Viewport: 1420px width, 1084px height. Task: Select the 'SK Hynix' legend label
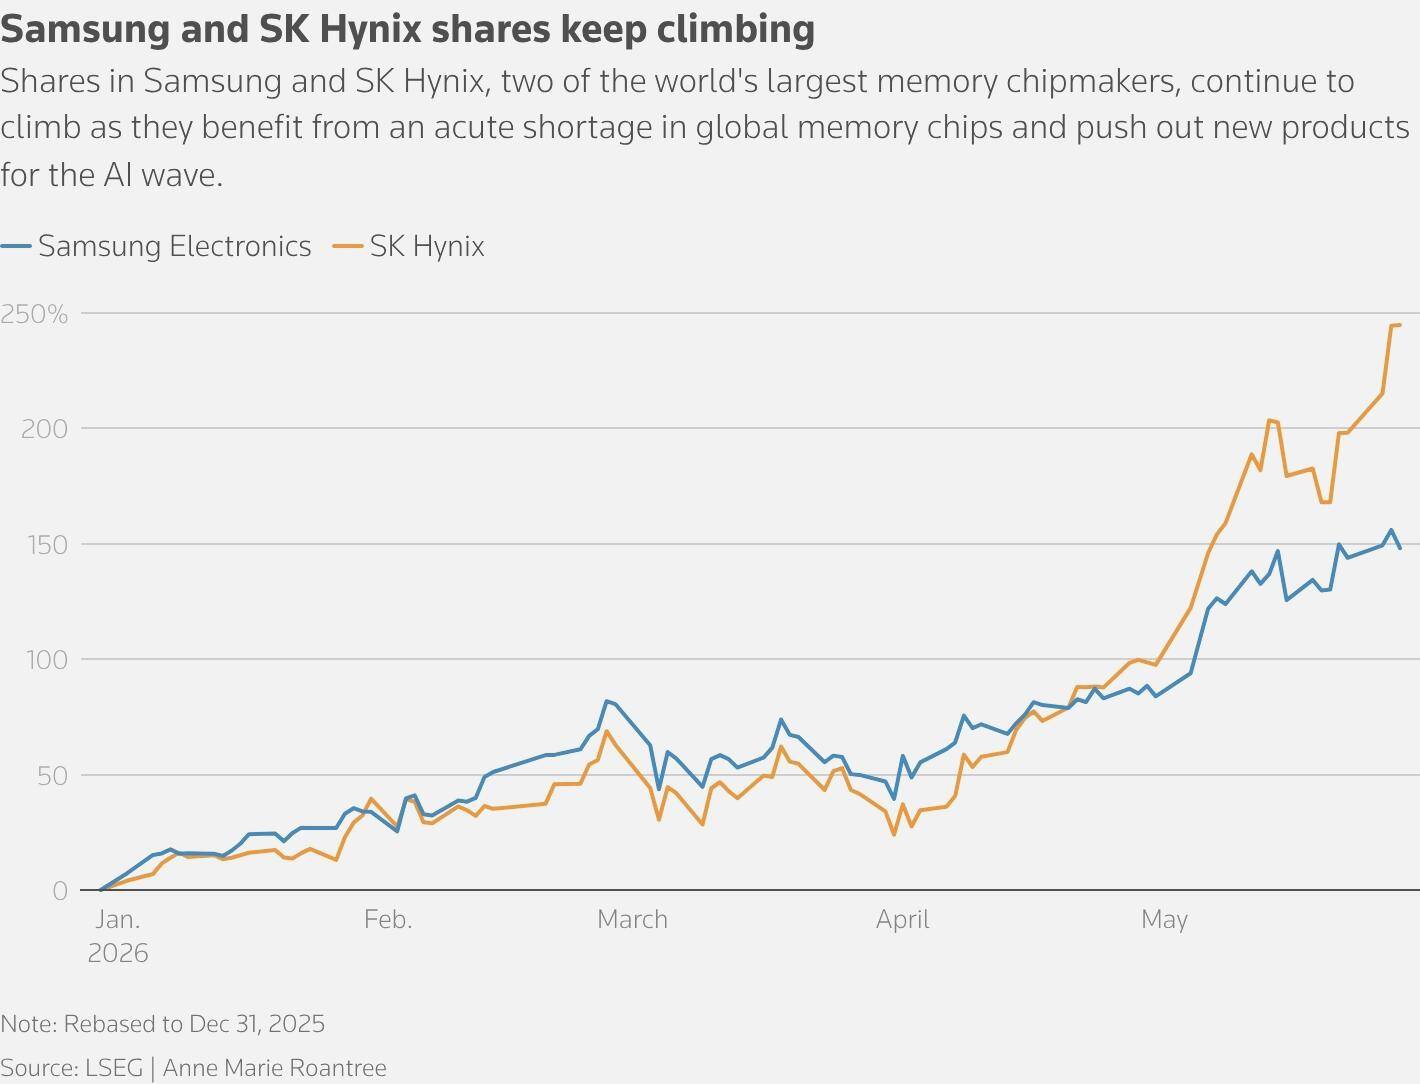(x=427, y=246)
